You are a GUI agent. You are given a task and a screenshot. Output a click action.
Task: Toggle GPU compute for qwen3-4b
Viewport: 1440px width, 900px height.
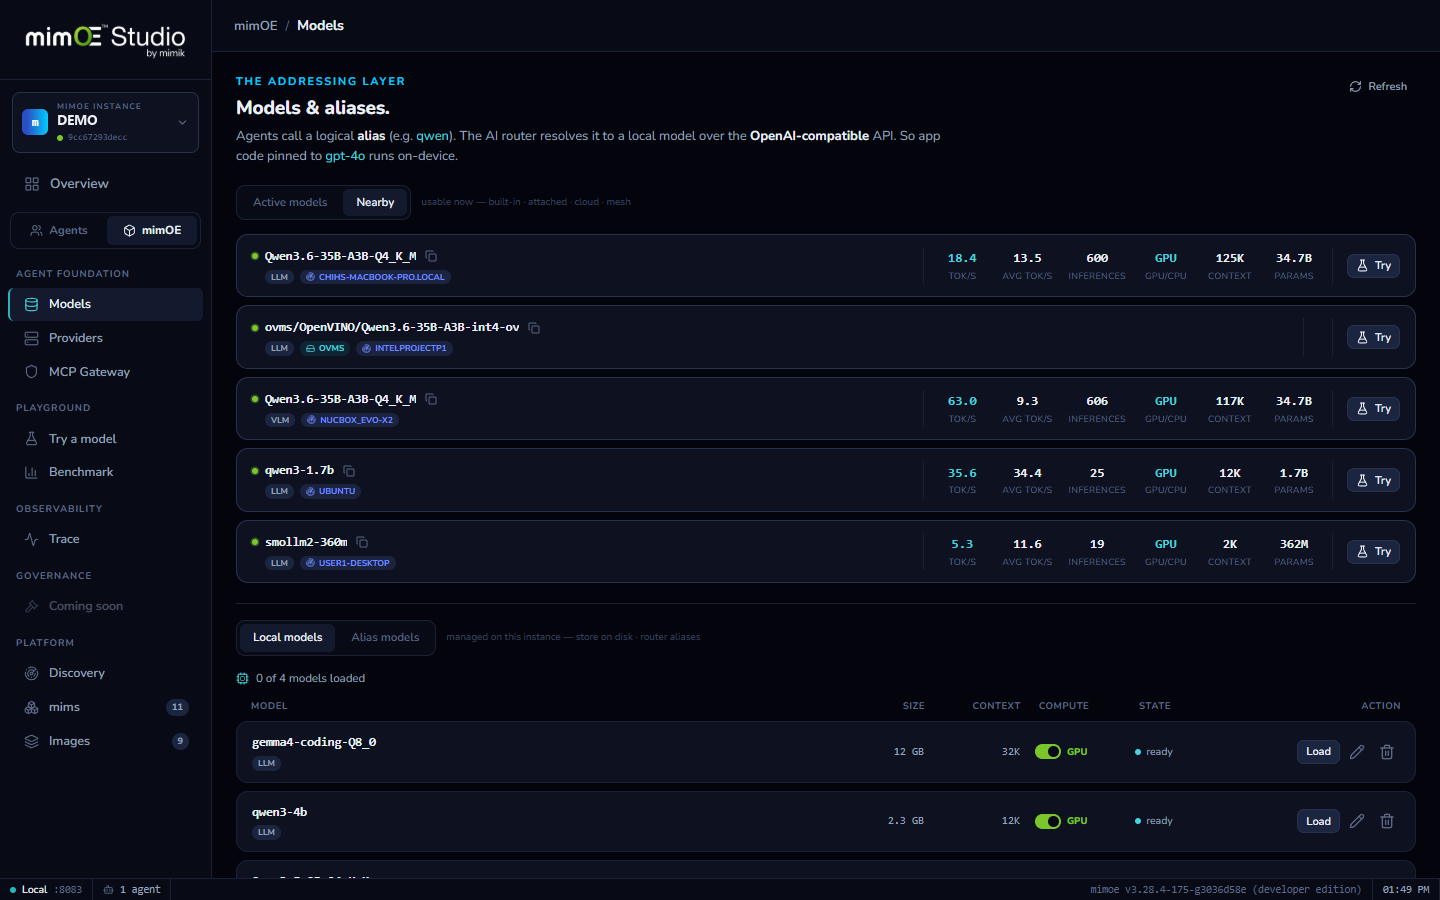[1048, 821]
